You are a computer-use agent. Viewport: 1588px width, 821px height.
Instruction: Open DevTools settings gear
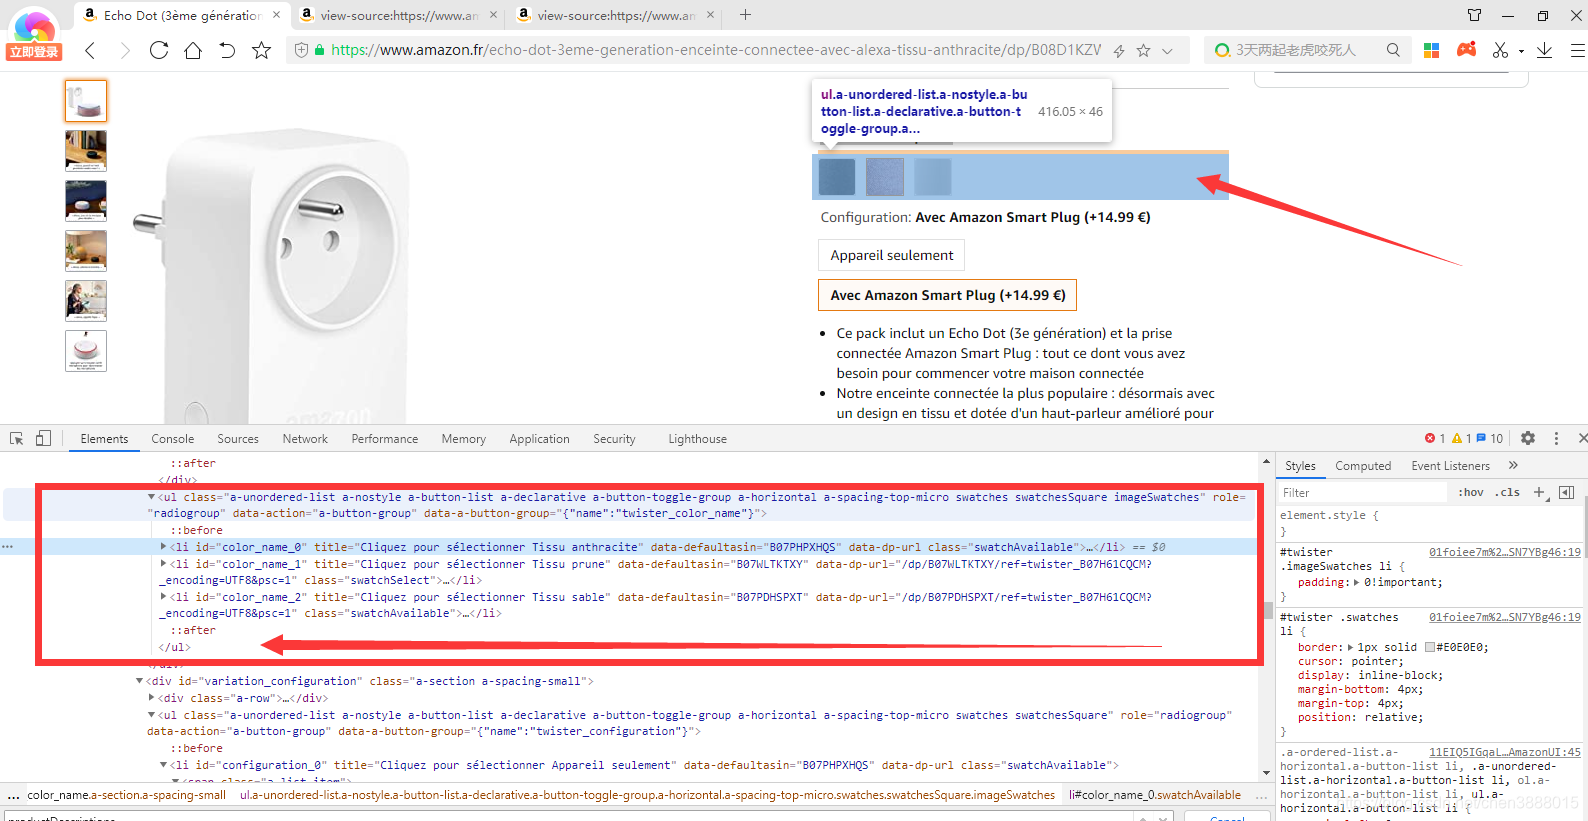[1528, 438]
